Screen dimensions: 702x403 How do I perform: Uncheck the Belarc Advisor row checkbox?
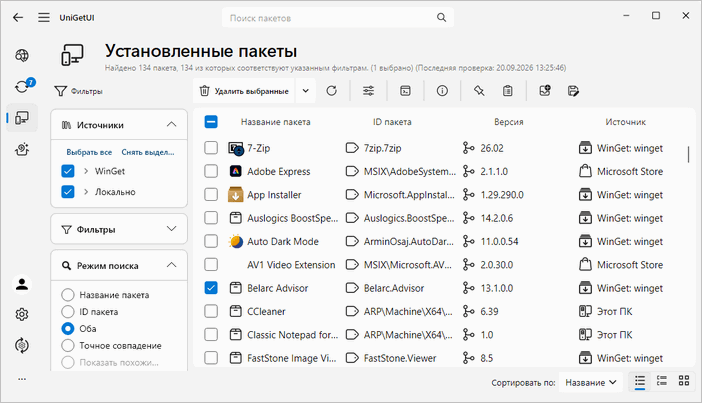(211, 288)
